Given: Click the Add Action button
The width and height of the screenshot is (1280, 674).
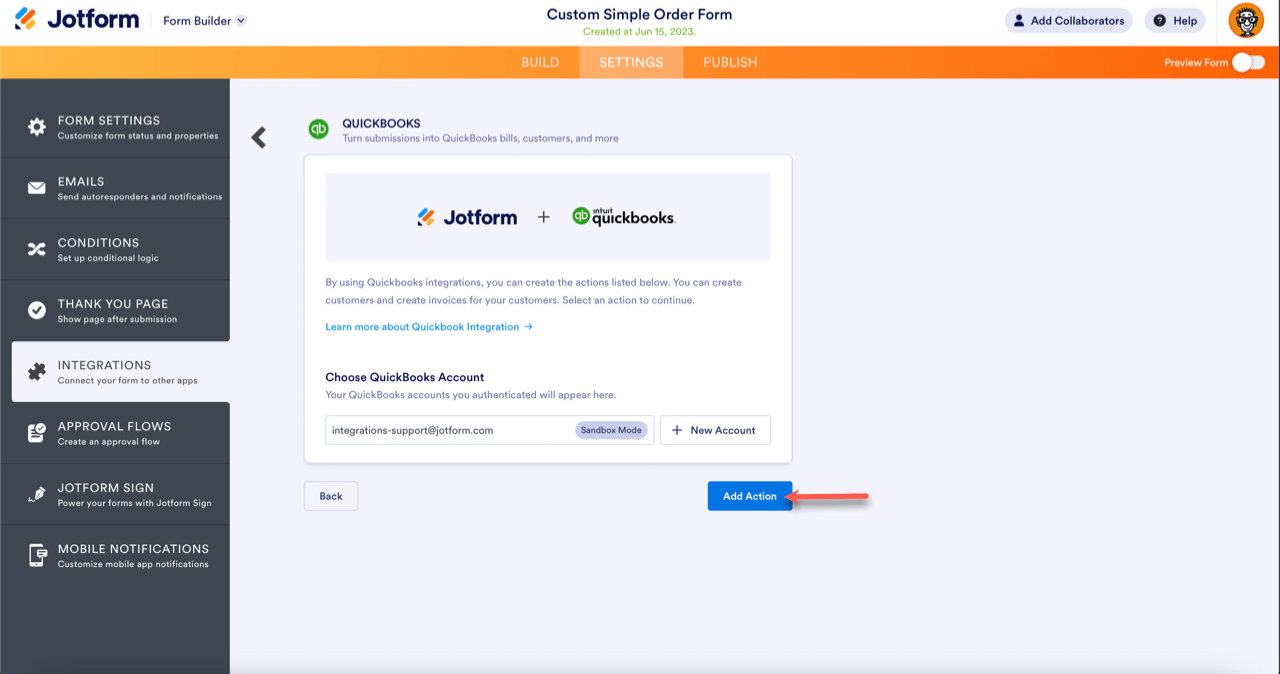Looking at the screenshot, I should coord(750,496).
